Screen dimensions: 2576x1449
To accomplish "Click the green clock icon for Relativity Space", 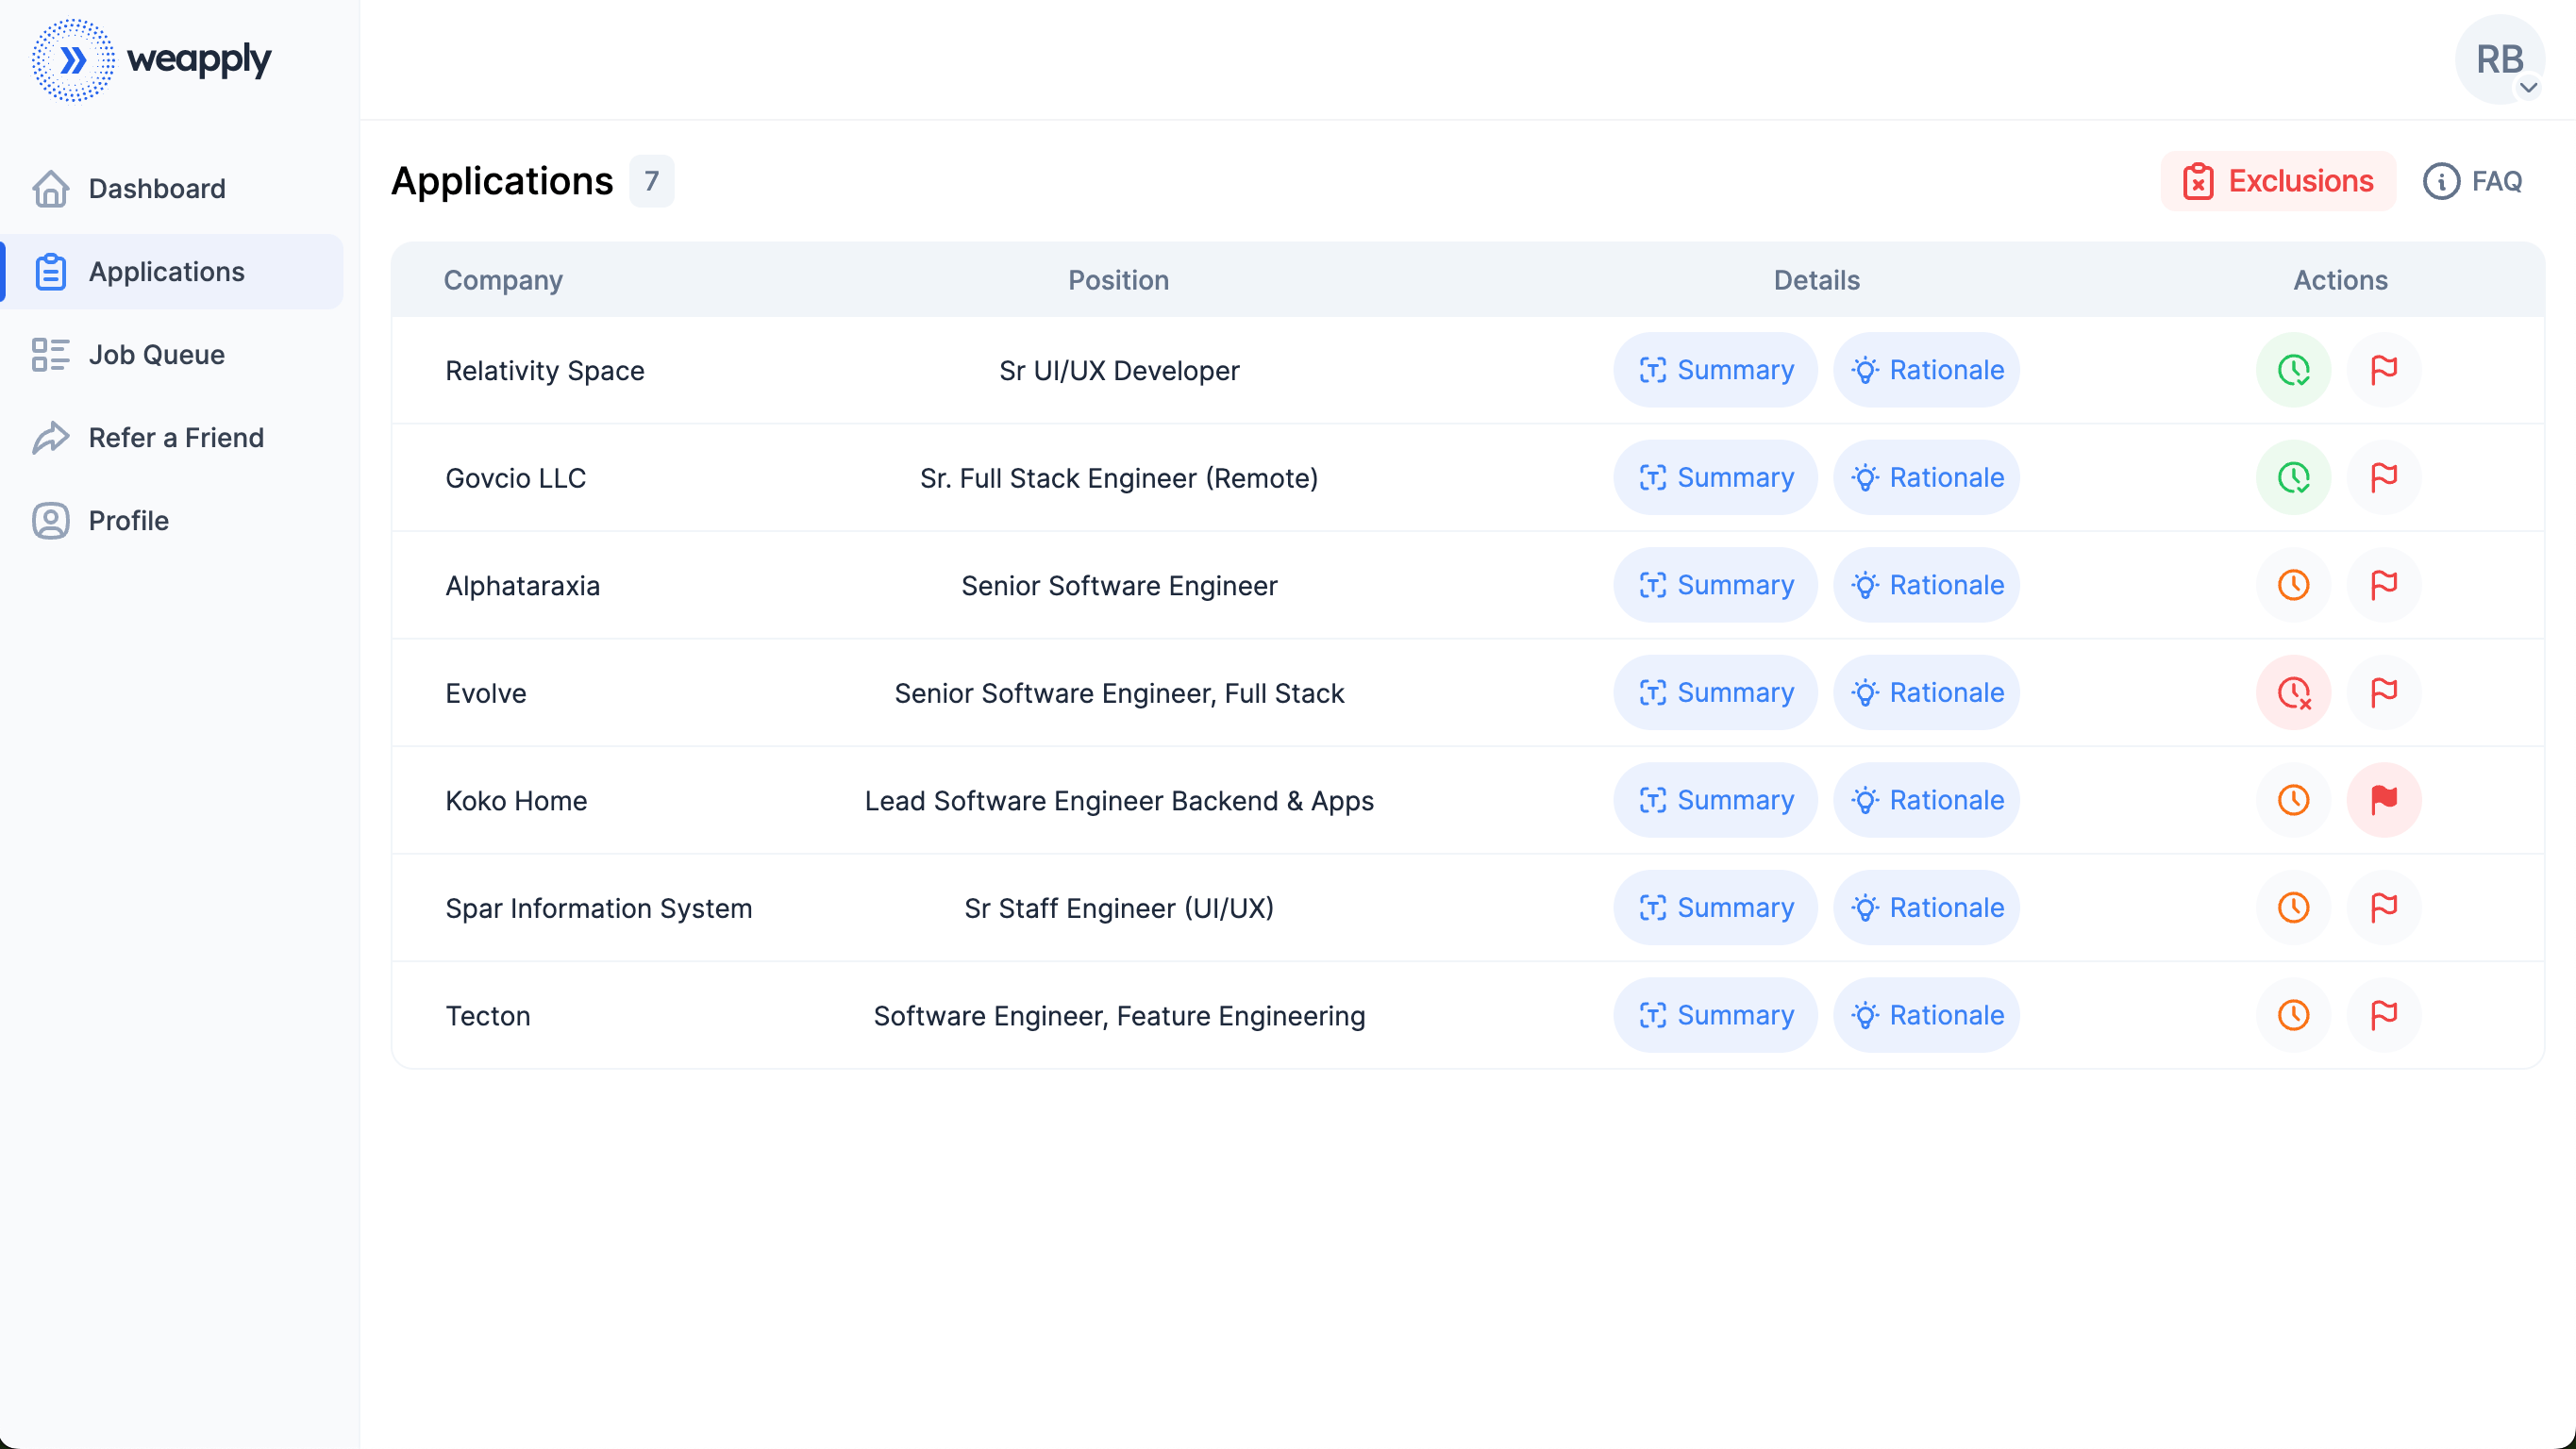I will point(2293,370).
